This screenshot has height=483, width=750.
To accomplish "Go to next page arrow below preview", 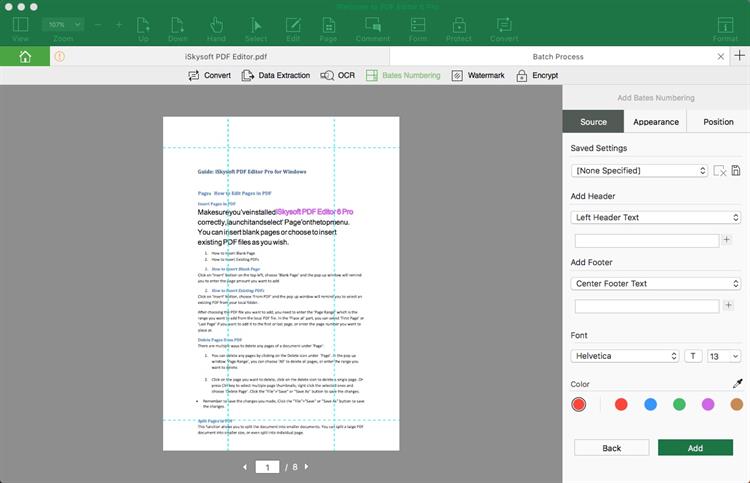I will point(307,466).
